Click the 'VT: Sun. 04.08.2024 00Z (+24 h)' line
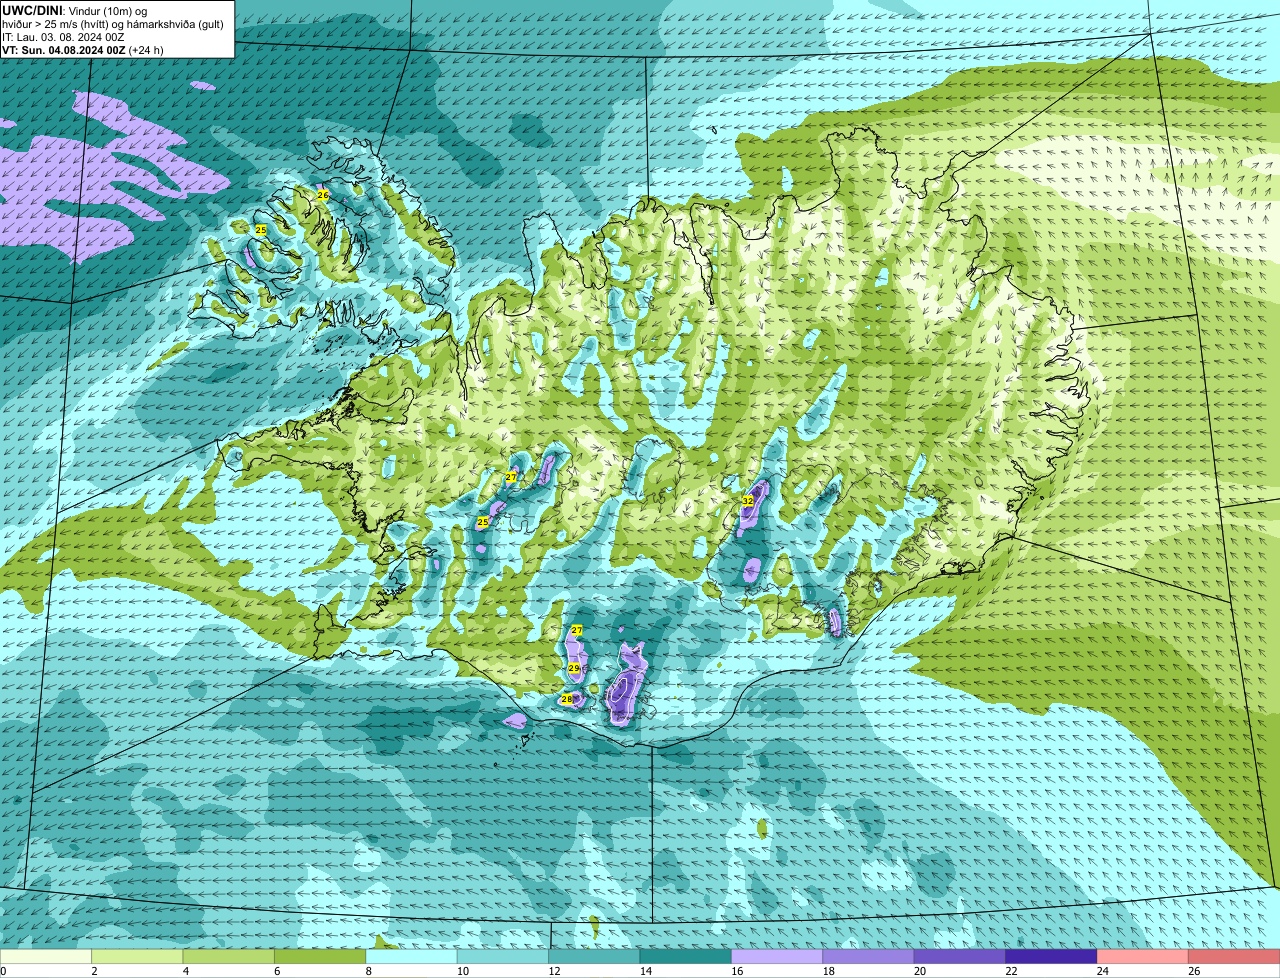This screenshot has height=978, width=1280. pyautogui.click(x=82, y=50)
